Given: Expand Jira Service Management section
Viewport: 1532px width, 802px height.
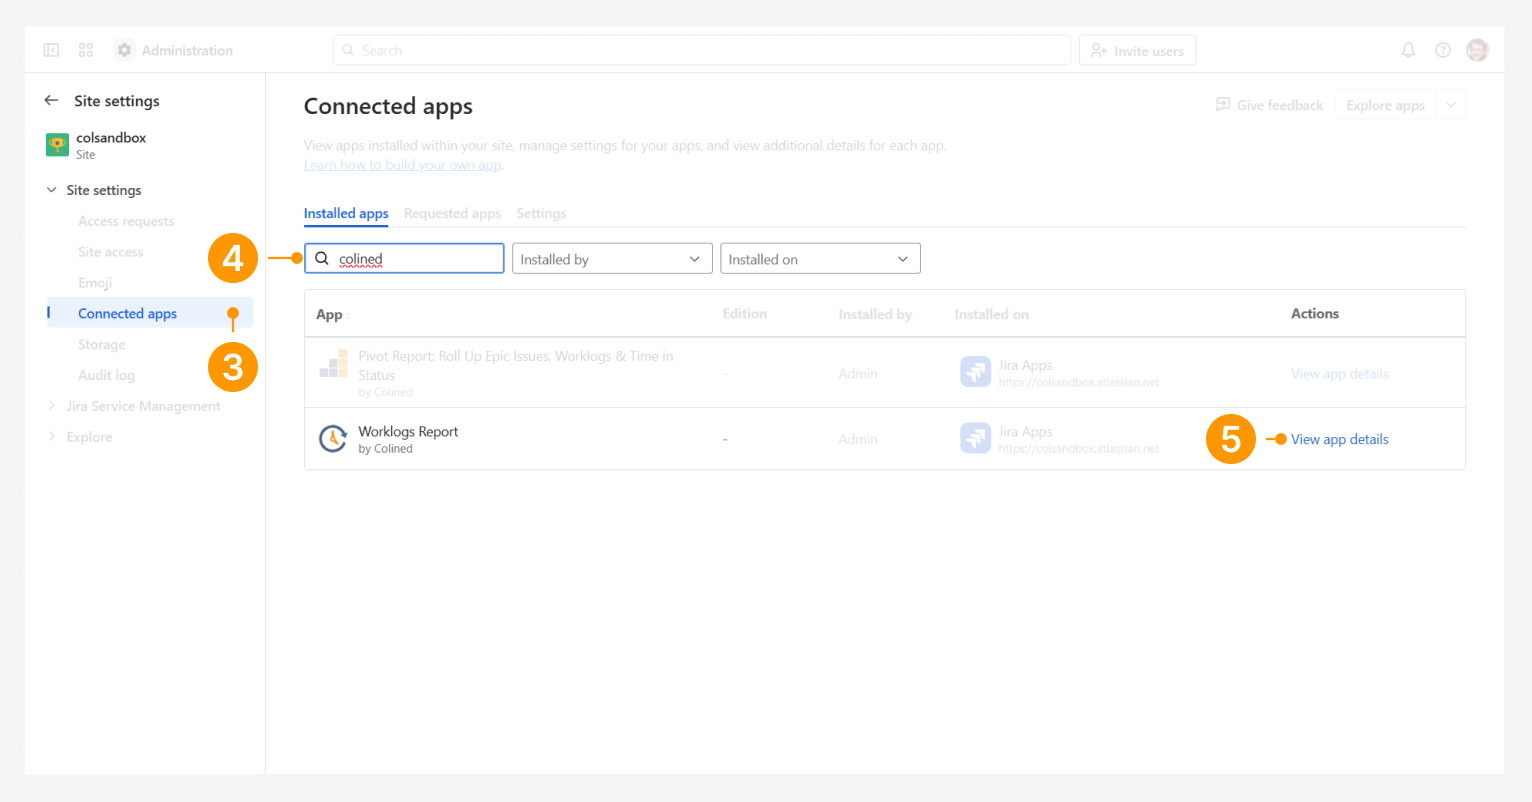Looking at the screenshot, I should tap(51, 406).
